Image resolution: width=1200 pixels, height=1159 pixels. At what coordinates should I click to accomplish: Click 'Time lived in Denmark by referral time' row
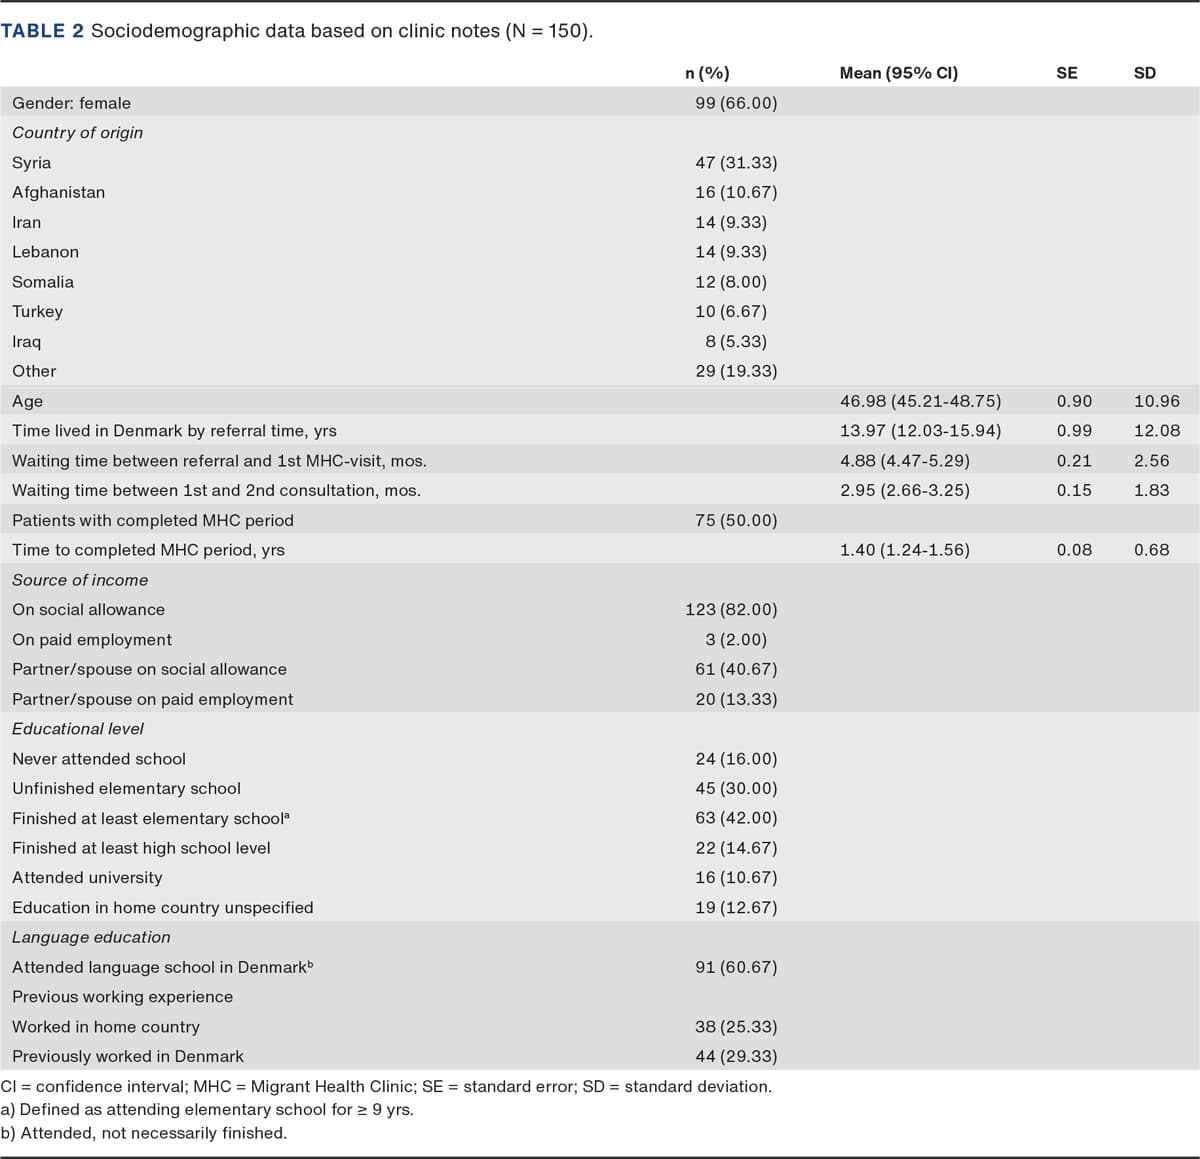[174, 431]
